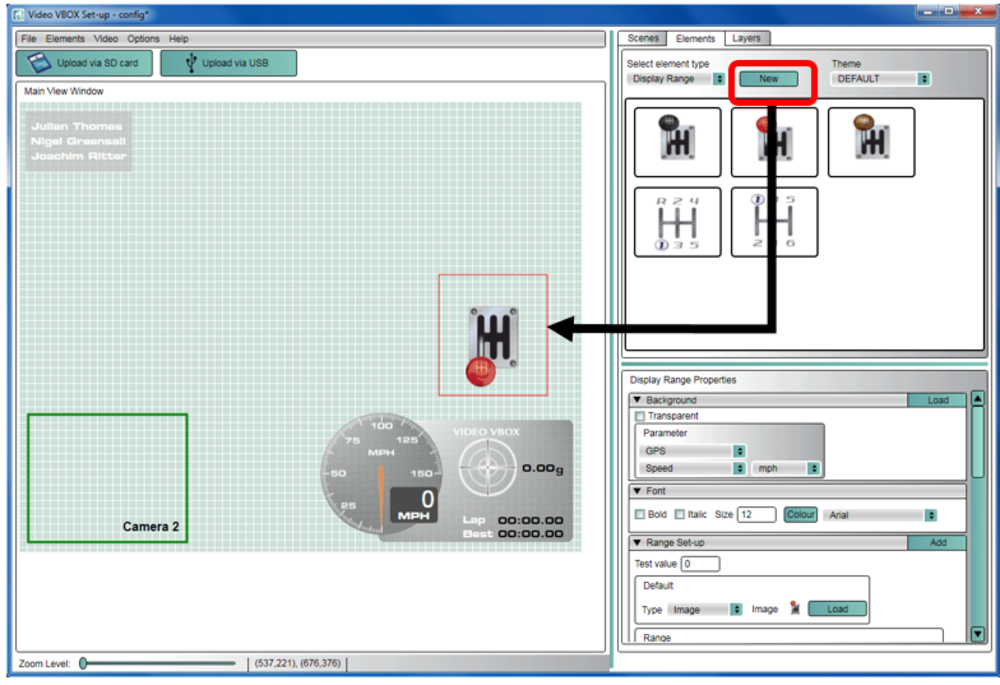Click the New element button
The width and height of the screenshot is (1000, 685).
point(769,79)
